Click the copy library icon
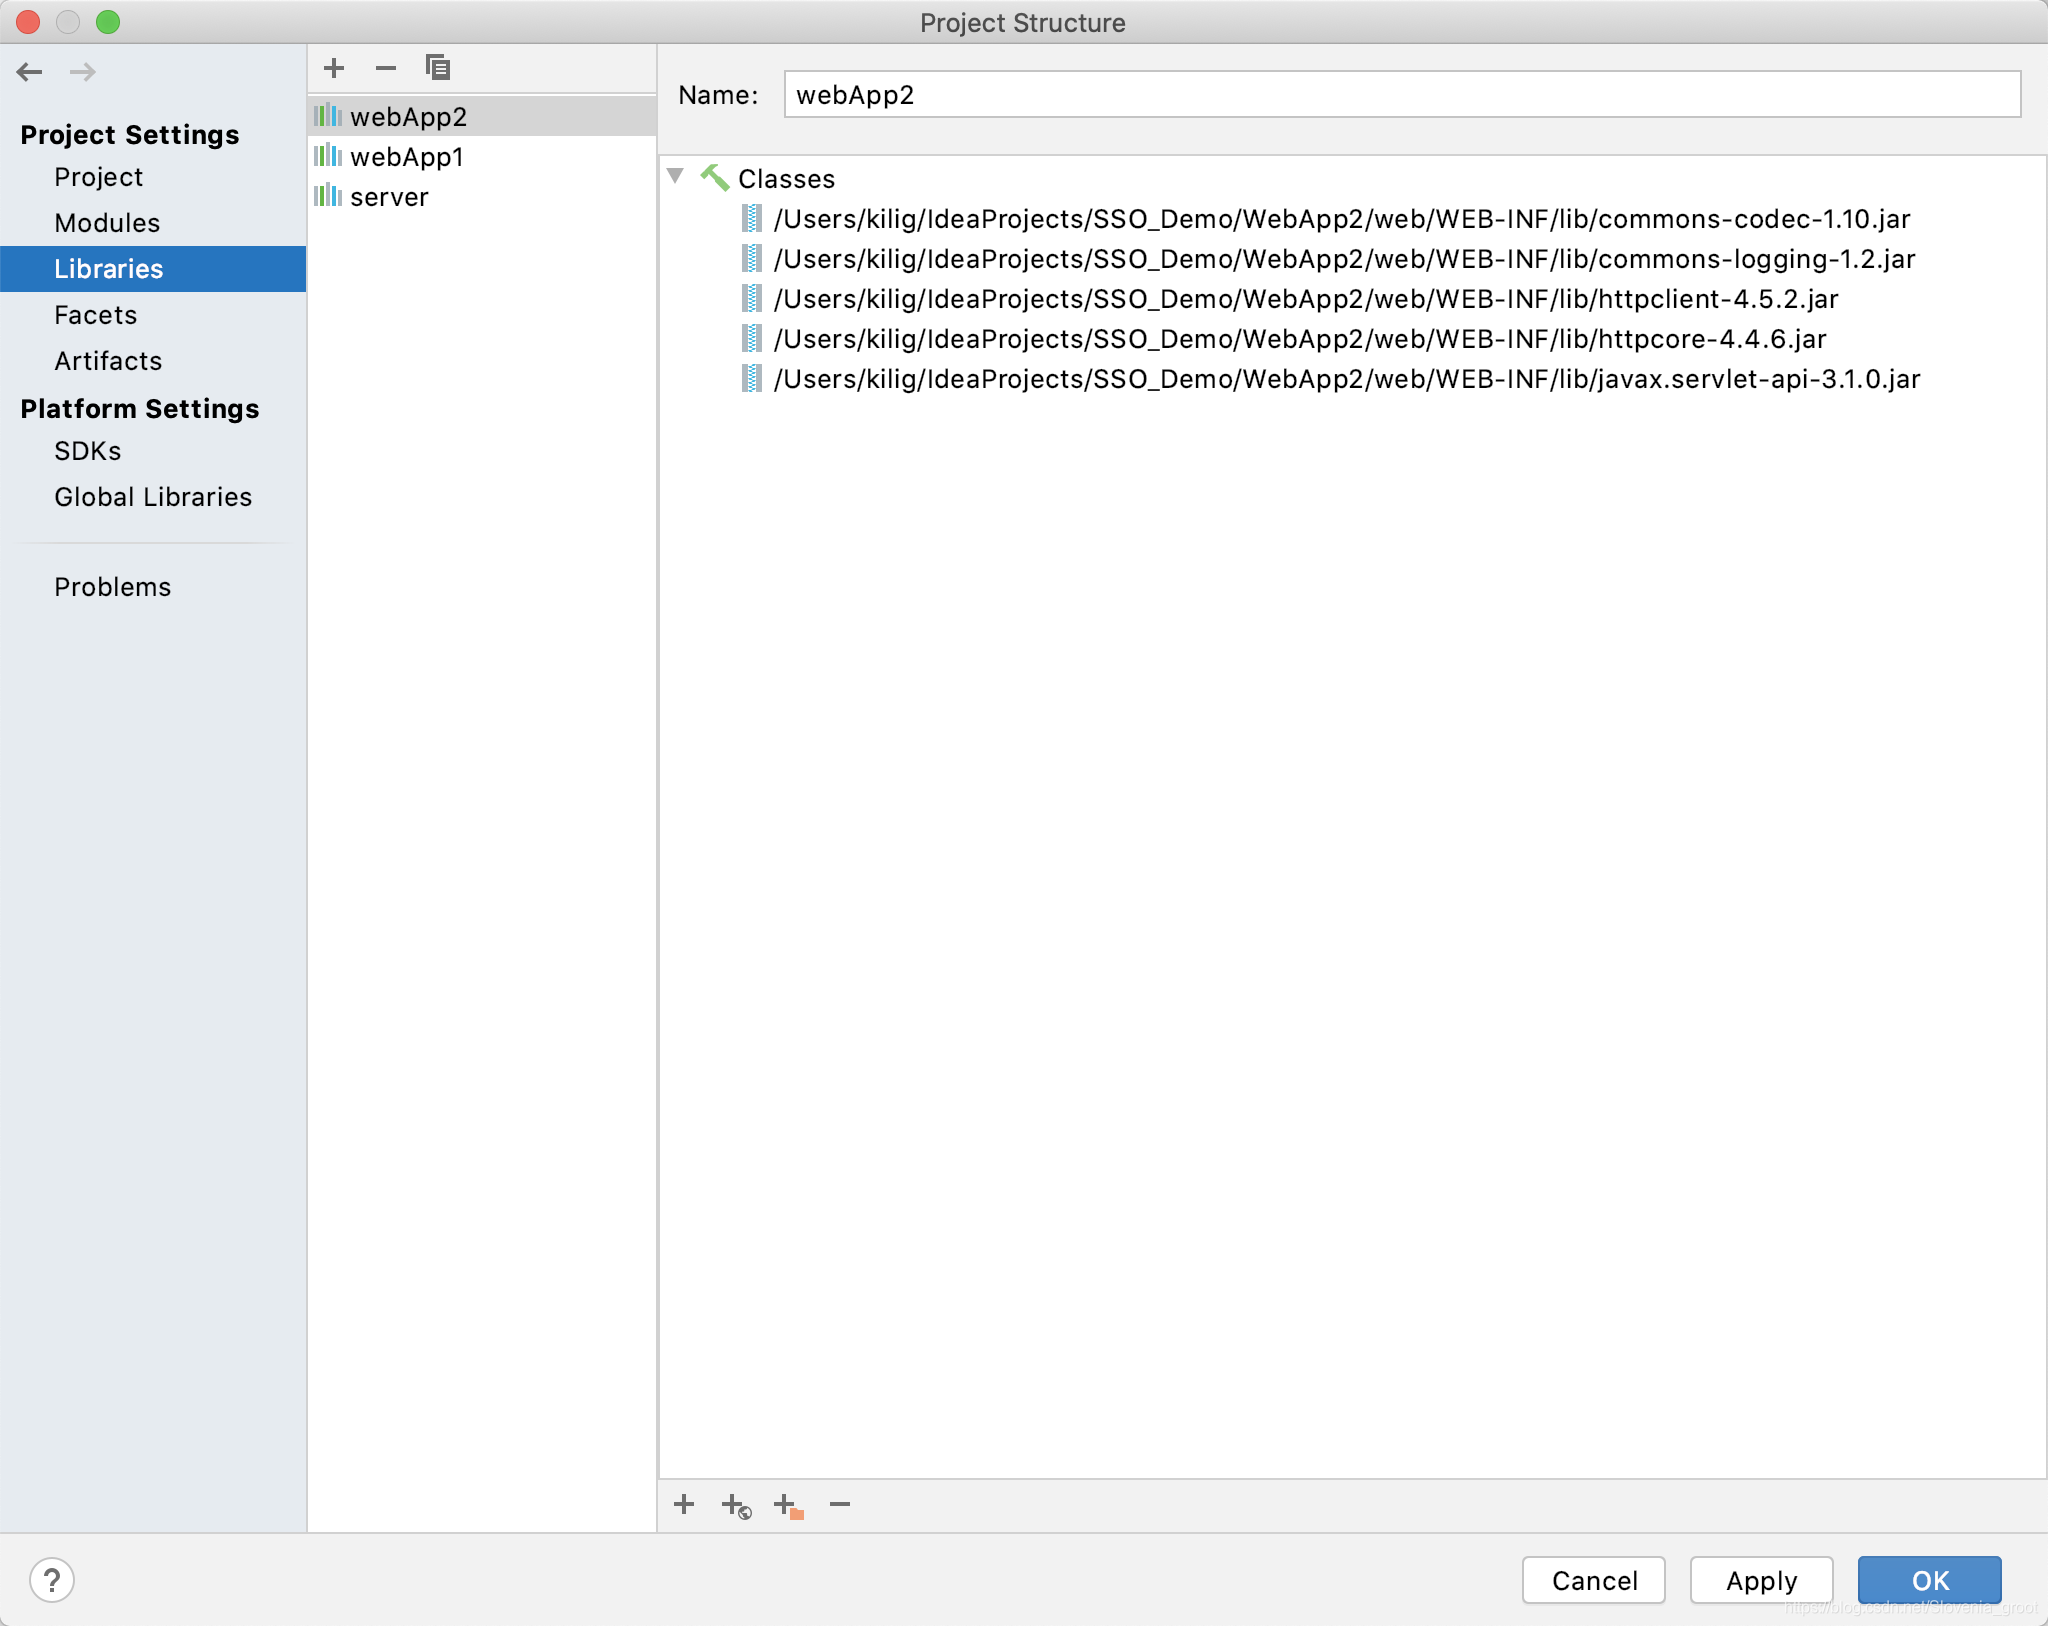The image size is (2048, 1626). (x=438, y=68)
